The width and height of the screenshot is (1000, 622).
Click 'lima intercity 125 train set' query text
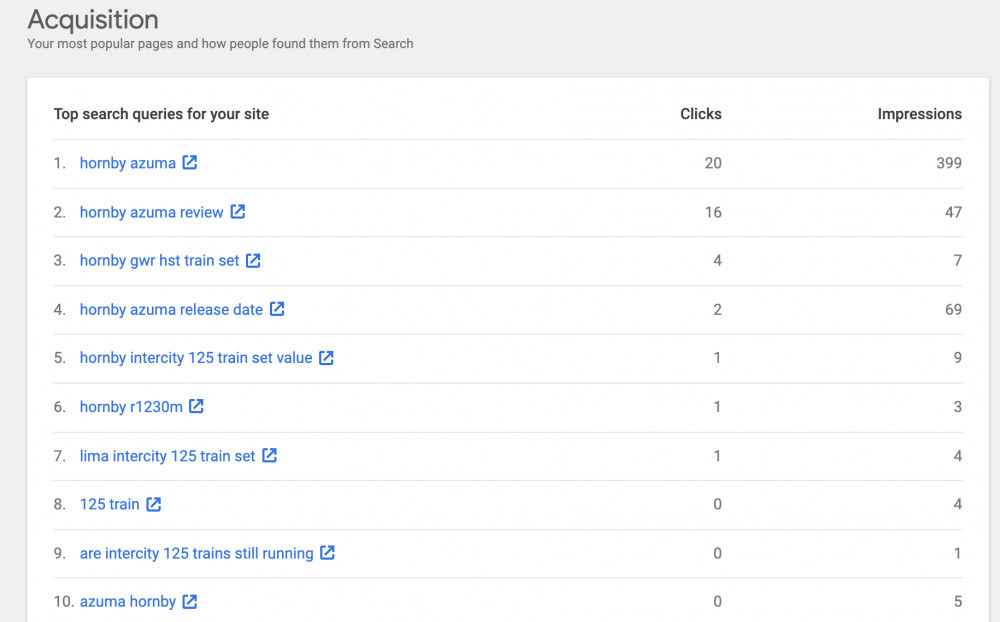click(x=167, y=456)
